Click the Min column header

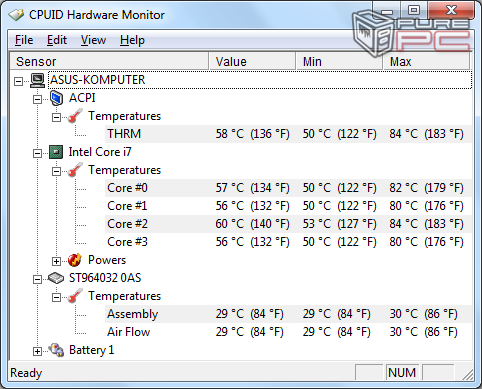tap(339, 61)
